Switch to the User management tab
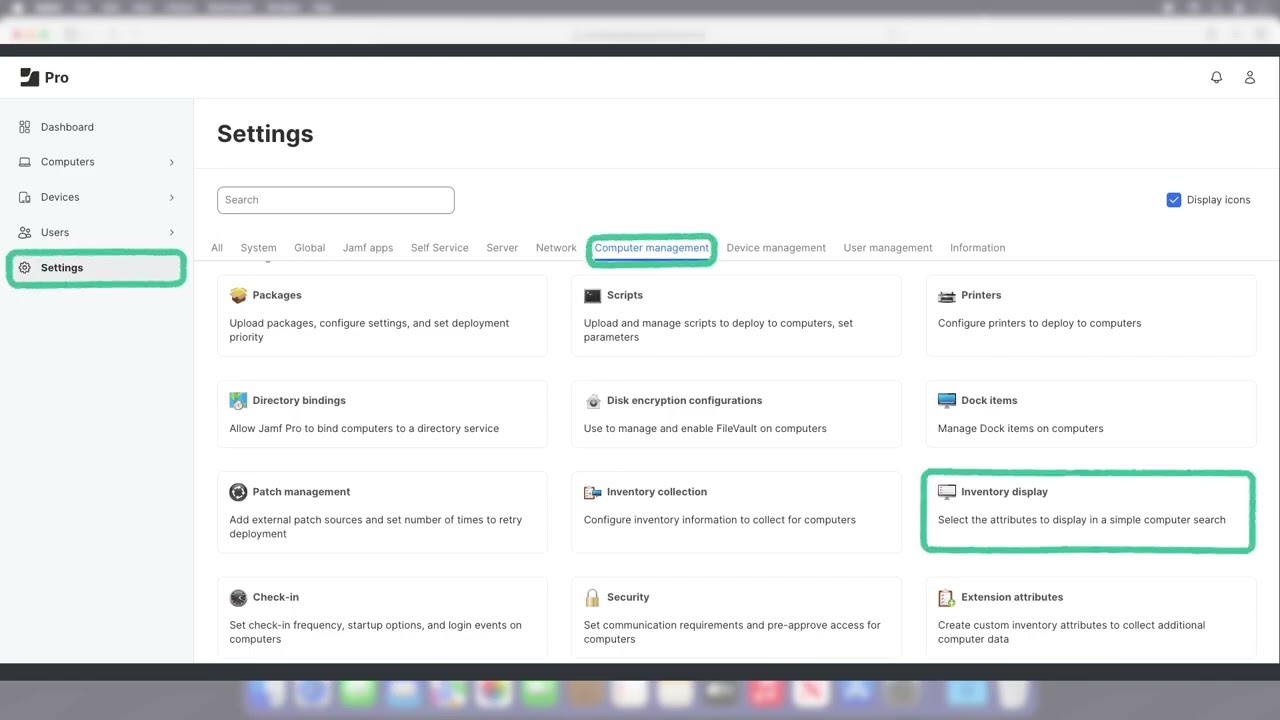The height and width of the screenshot is (720, 1280). (888, 248)
